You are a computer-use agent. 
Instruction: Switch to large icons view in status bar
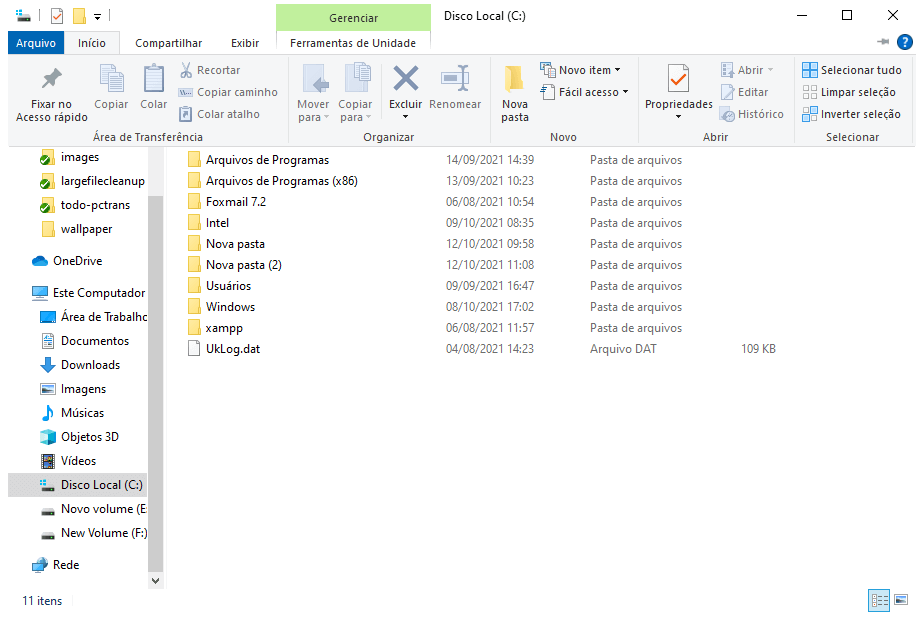point(901,600)
